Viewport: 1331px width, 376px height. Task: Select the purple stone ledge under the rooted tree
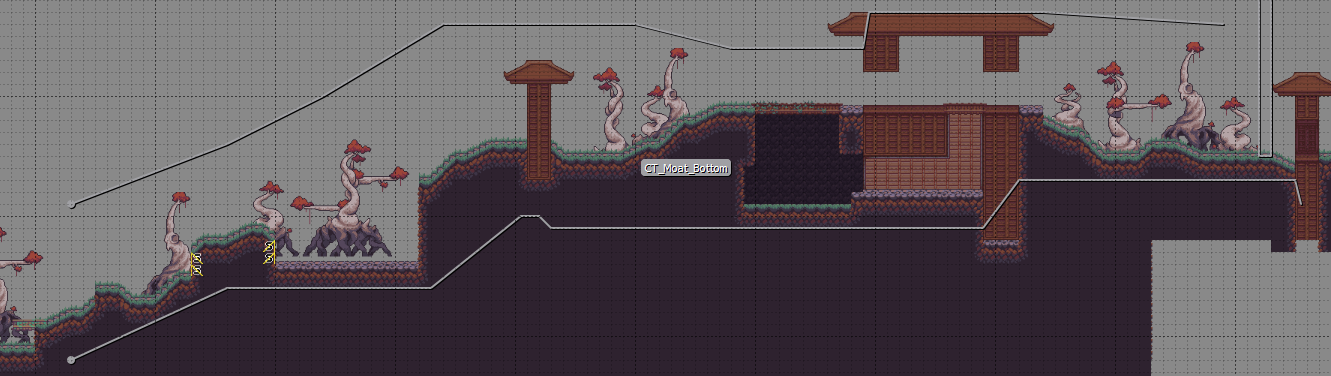[346, 267]
